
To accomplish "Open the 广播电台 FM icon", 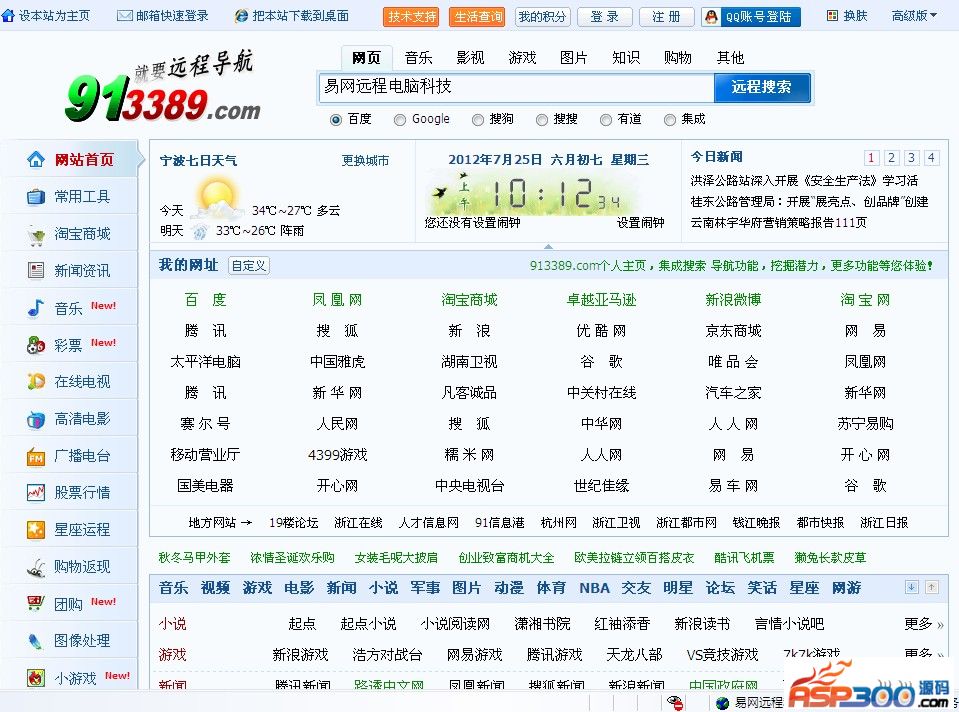I will pos(35,456).
